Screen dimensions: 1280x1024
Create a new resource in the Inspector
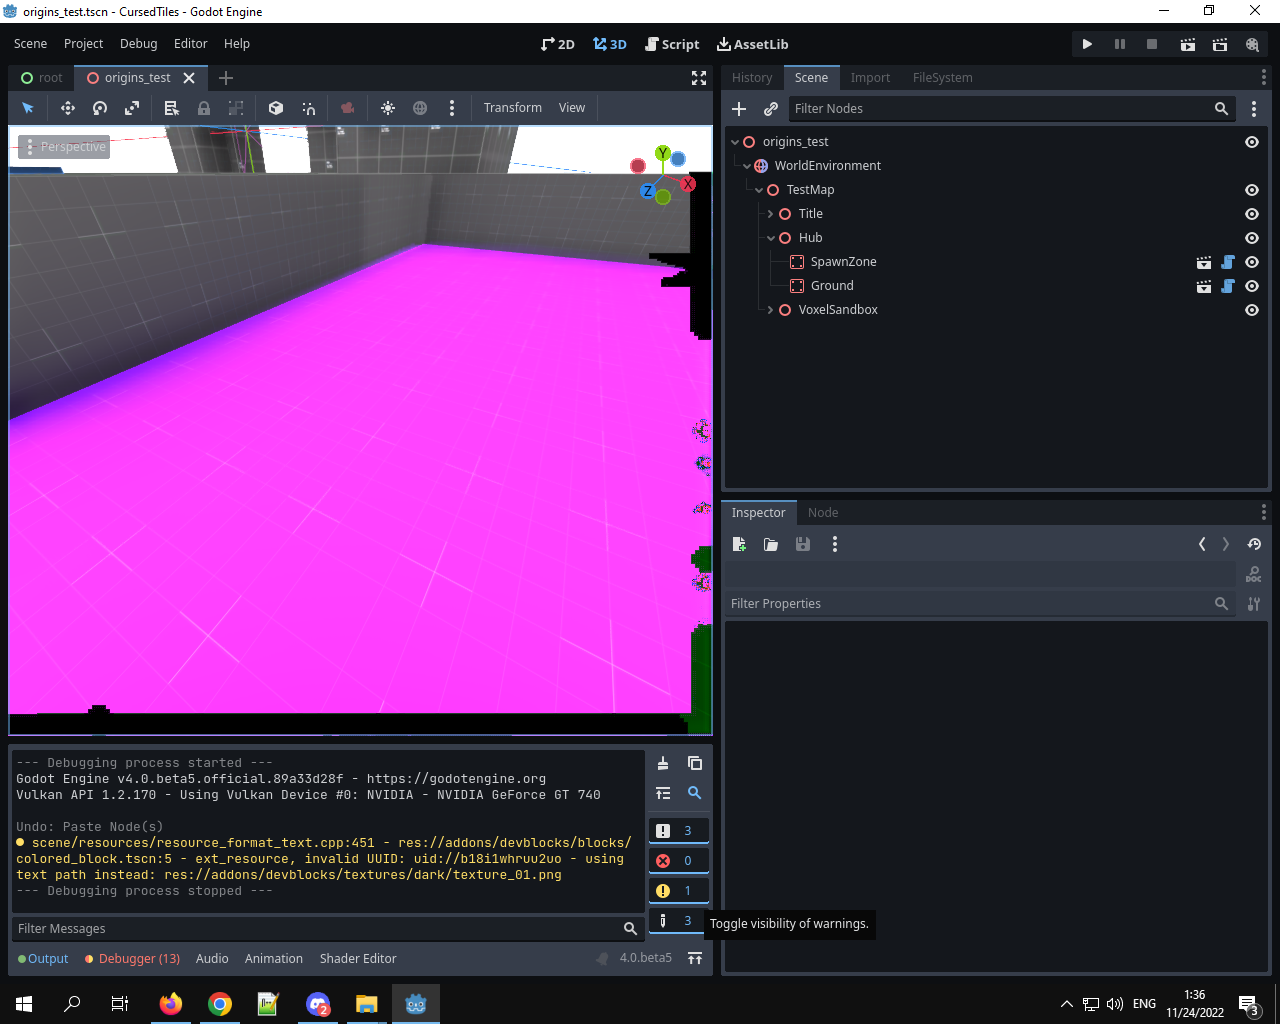coord(739,544)
